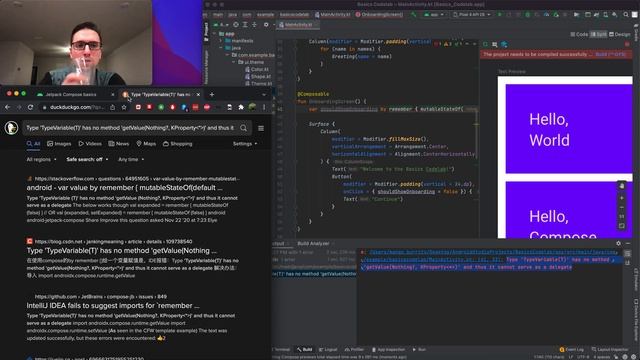This screenshot has height=360, width=640.
Task: Open the blog.csdn.net TypeVariable result
Action: pos(122,251)
